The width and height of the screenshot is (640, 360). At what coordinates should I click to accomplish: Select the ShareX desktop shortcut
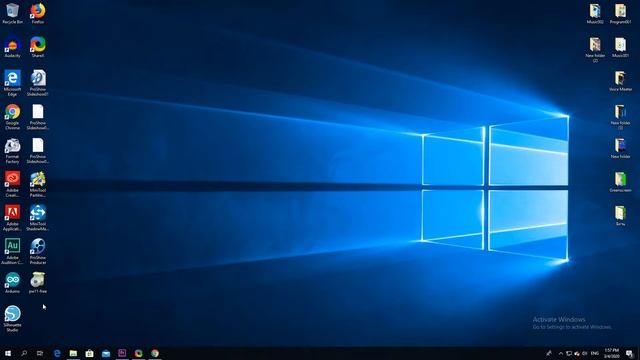(x=38, y=47)
